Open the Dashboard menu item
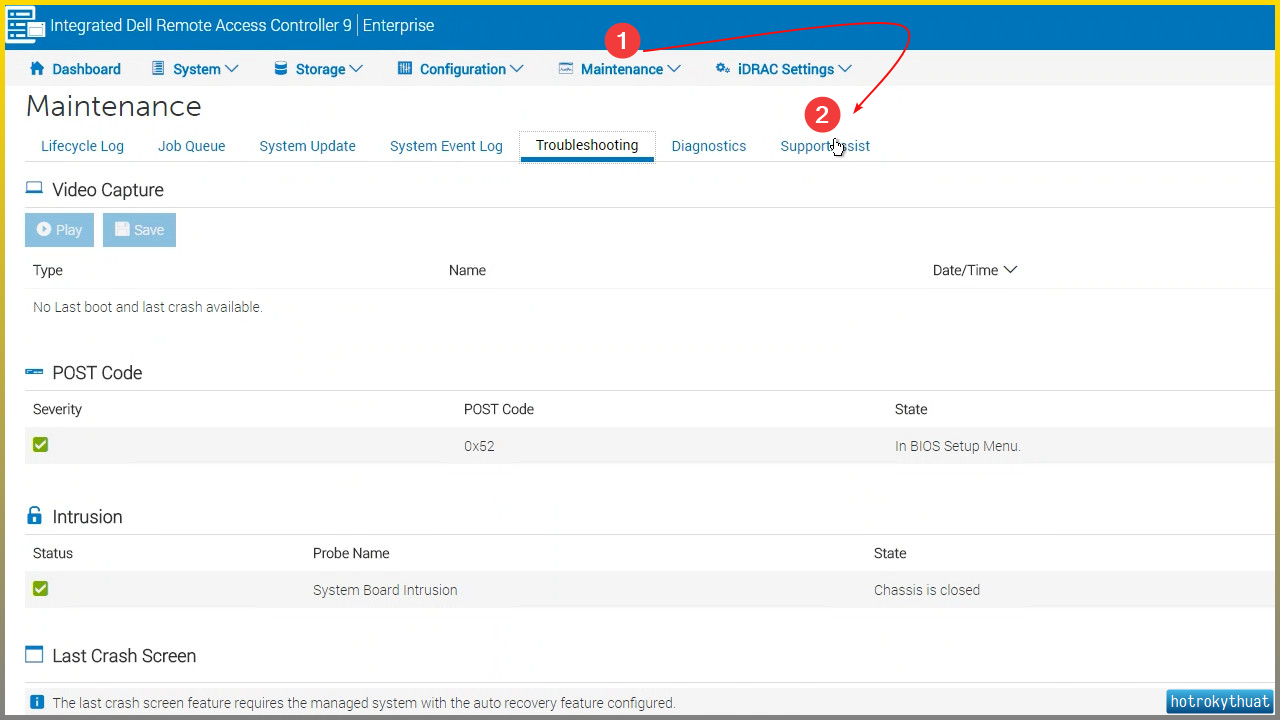The height and width of the screenshot is (720, 1280). pyautogui.click(x=75, y=69)
